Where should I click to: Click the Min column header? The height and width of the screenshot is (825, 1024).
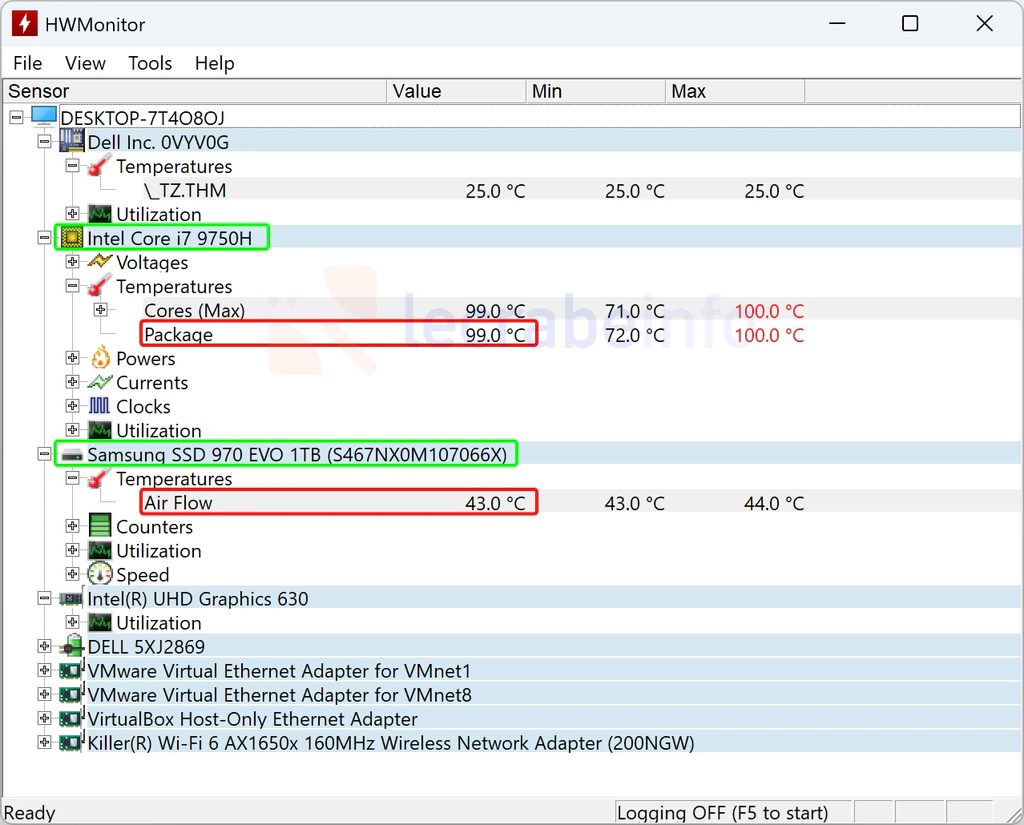click(x=596, y=91)
